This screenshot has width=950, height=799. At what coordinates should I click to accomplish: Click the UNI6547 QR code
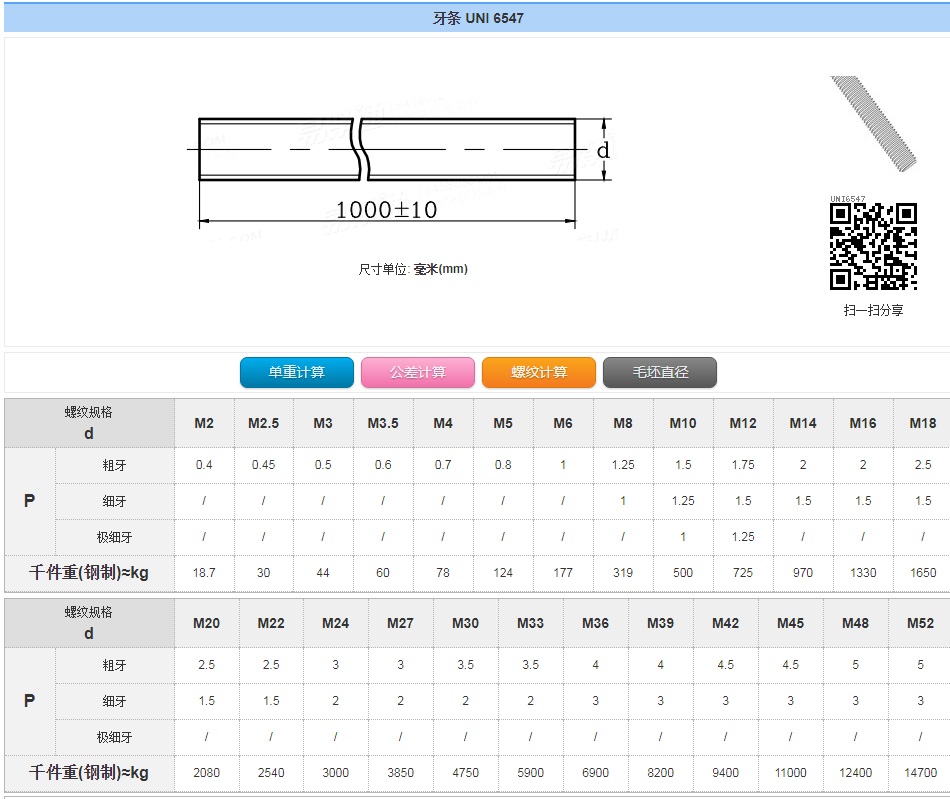(873, 247)
